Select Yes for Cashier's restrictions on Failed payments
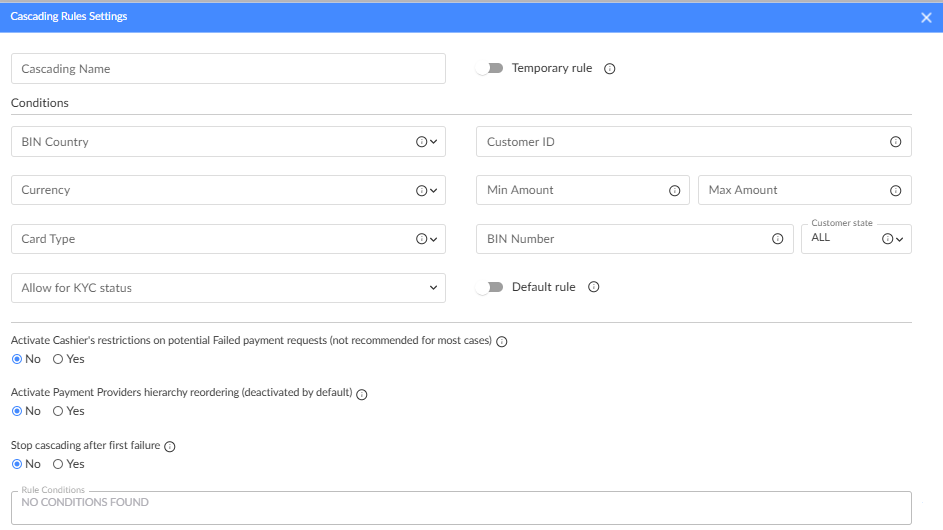Screen dimensions: 943x530 pos(58,358)
